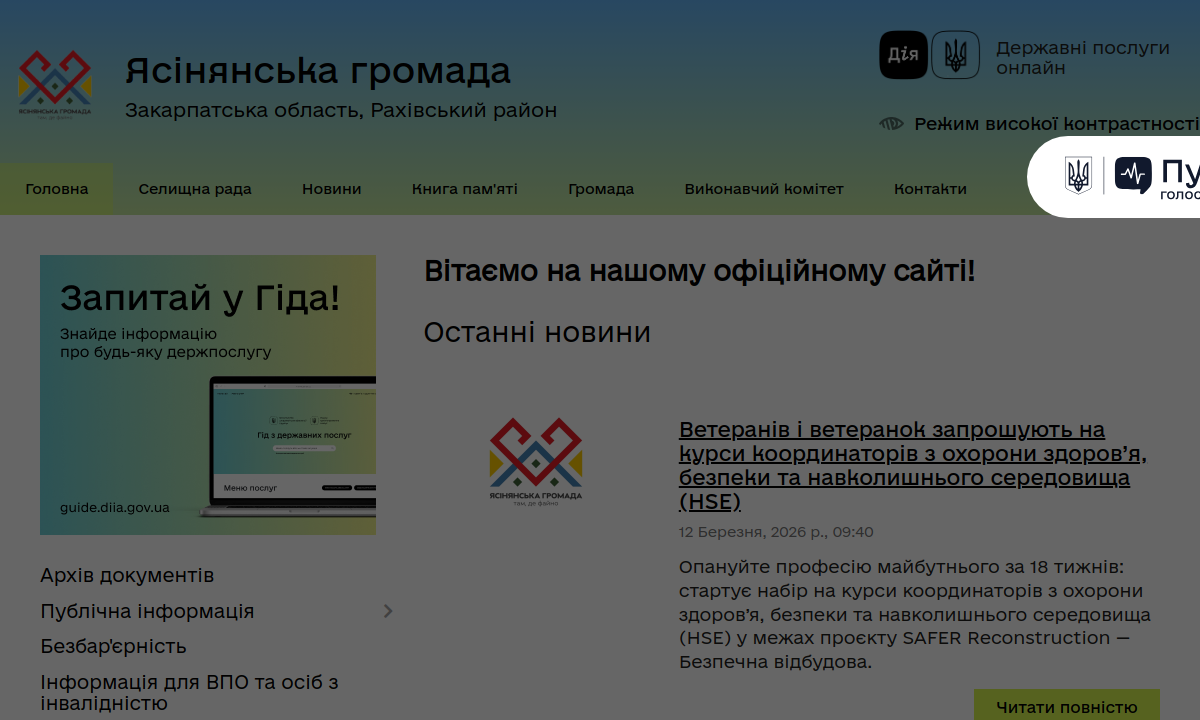The height and width of the screenshot is (720, 1200).
Task: Click the trident icon in the pulse widget
Action: point(1078,175)
